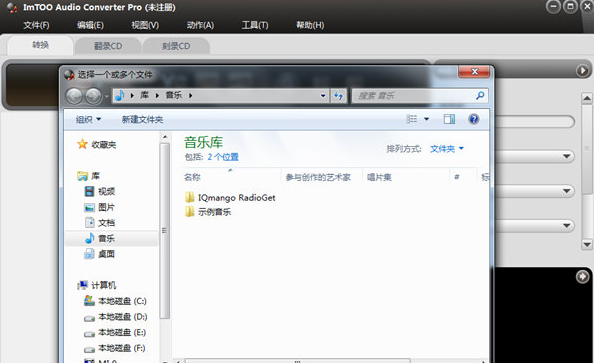Click round arrow button in ImTOO top-right panel
Viewport: 594px width, 363px height.
point(583,70)
